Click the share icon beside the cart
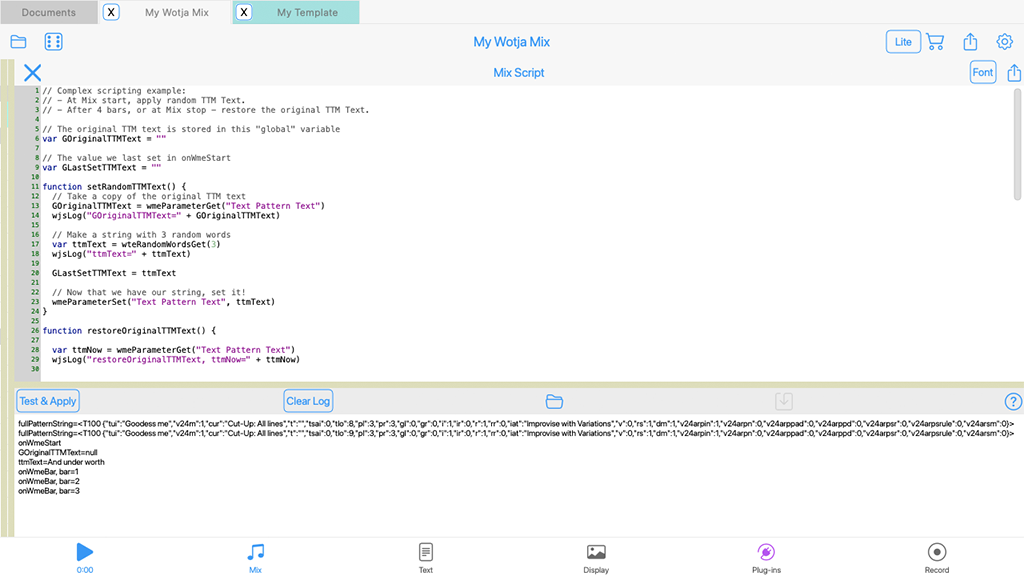The width and height of the screenshot is (1024, 576). [970, 42]
